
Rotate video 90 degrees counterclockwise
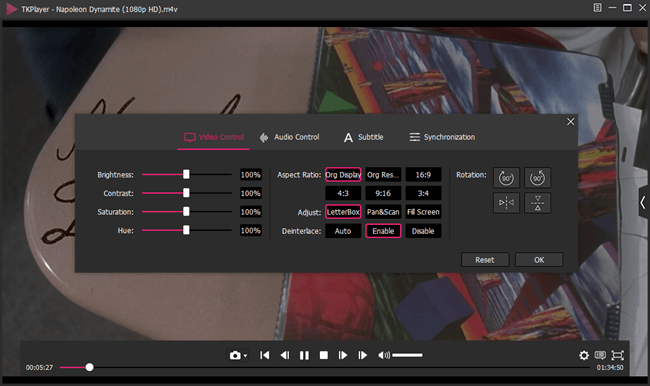point(538,178)
